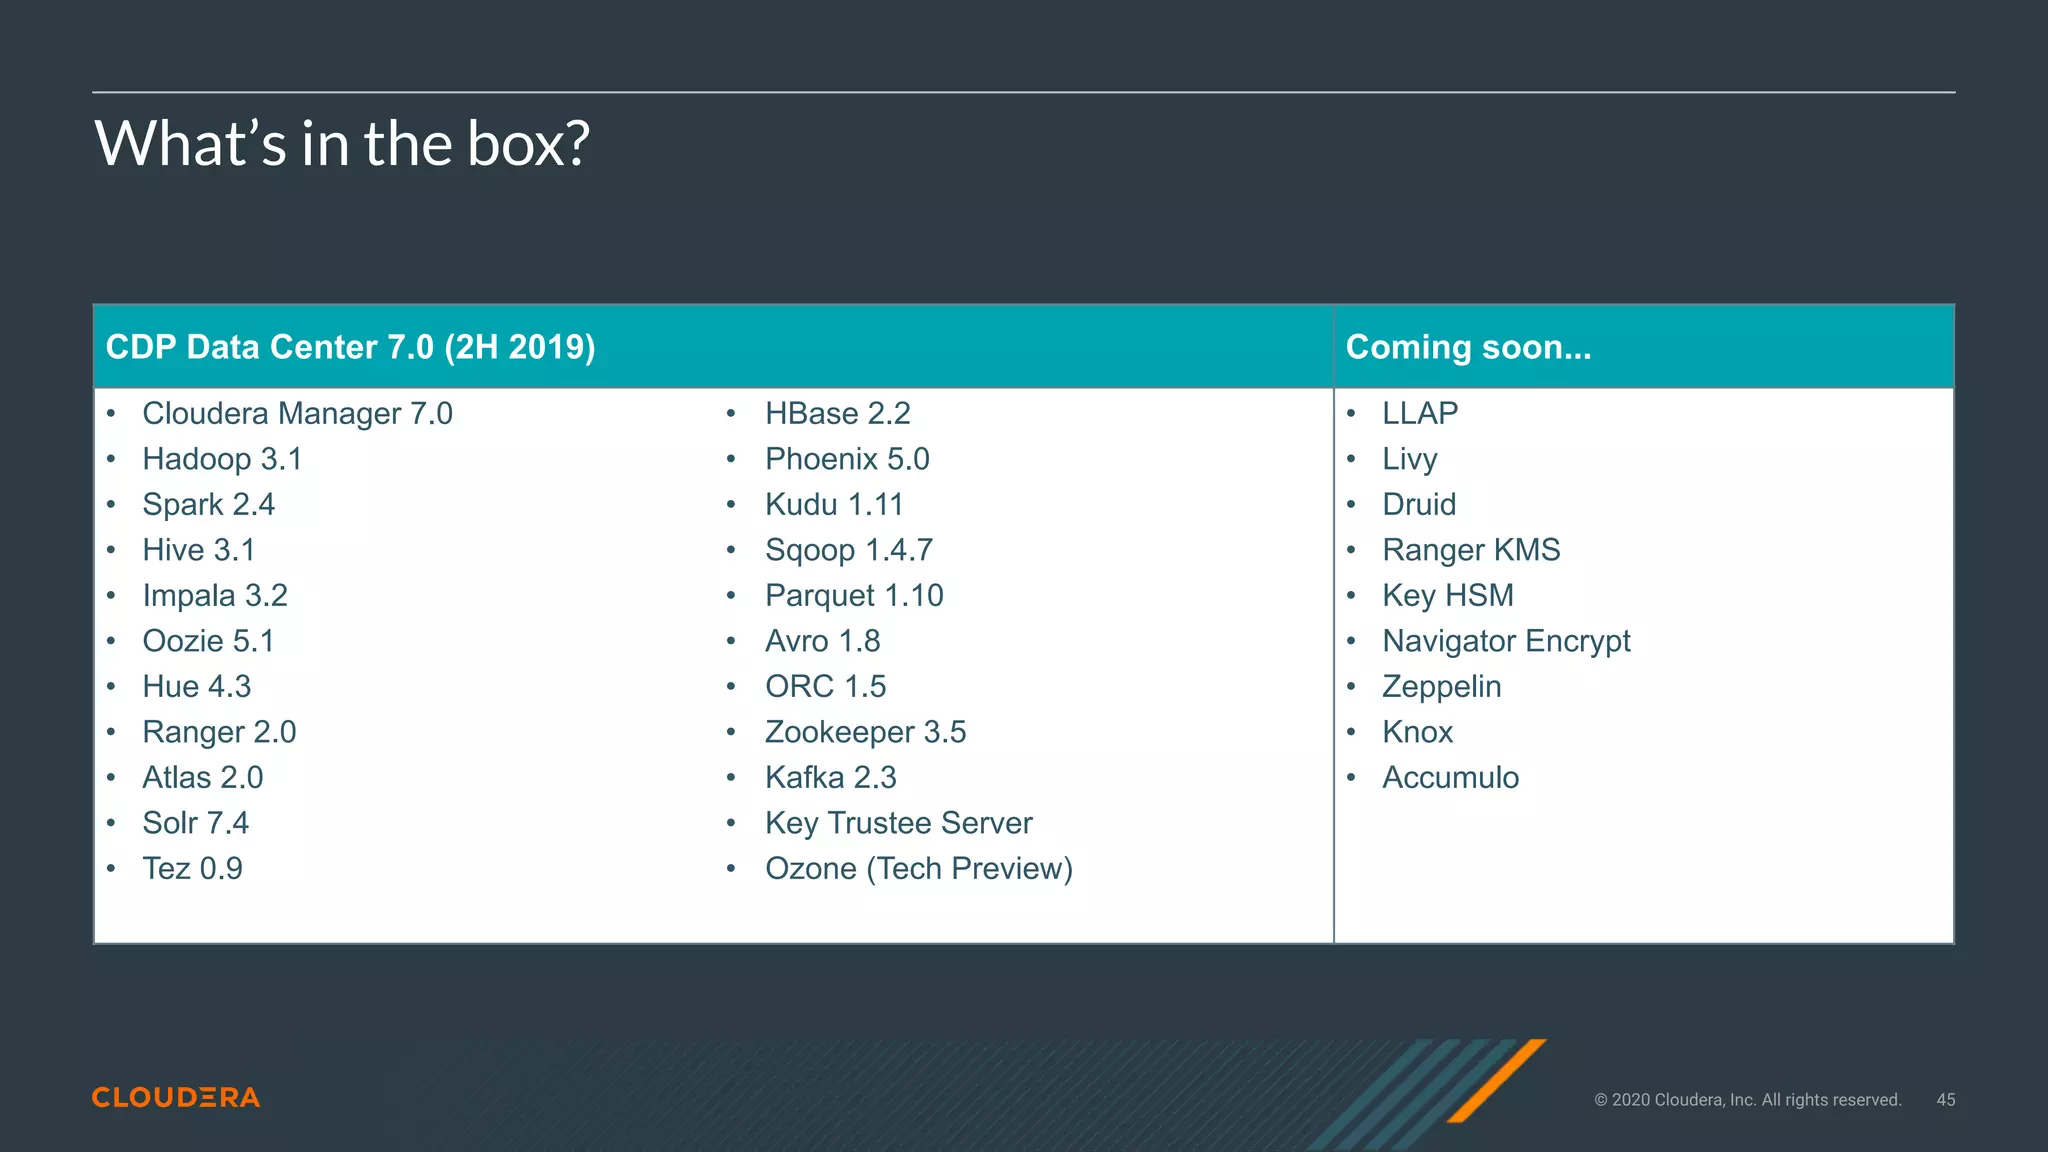Select the 'Tez 0.9' entry

[192, 868]
